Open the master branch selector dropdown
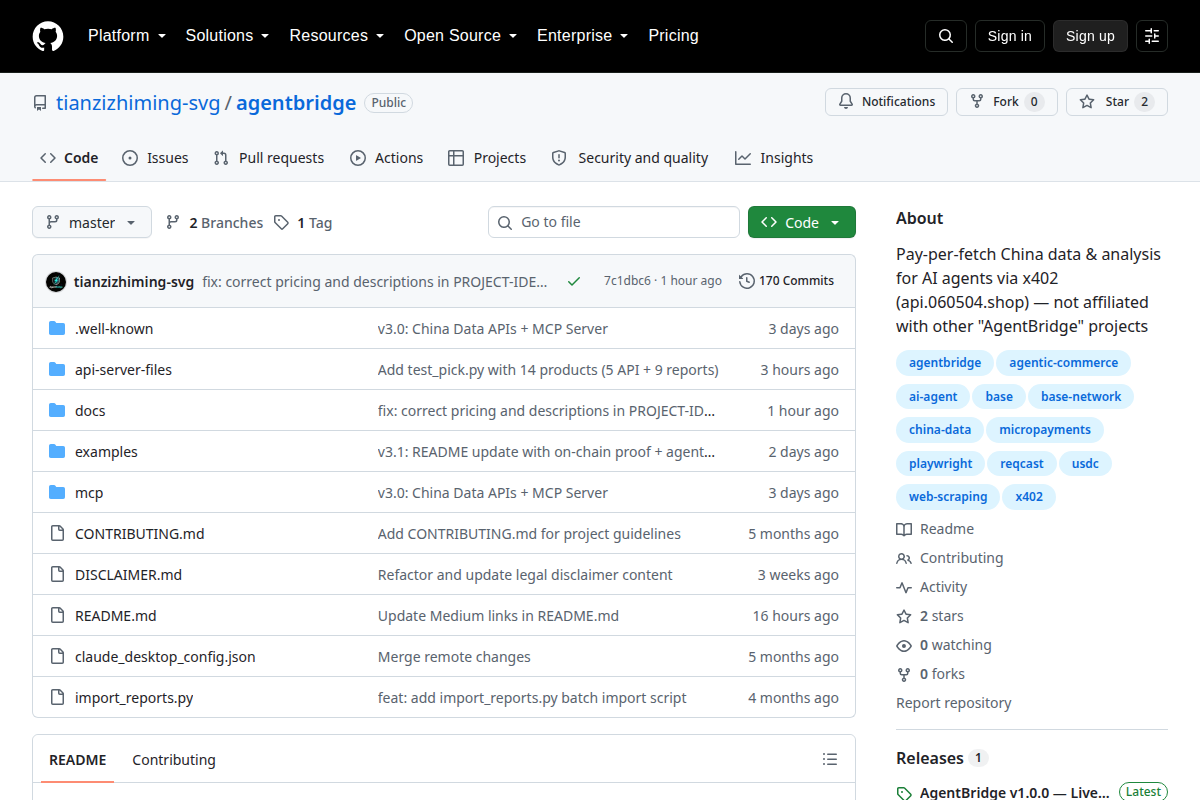Image resolution: width=1200 pixels, height=800 pixels. click(x=92, y=222)
